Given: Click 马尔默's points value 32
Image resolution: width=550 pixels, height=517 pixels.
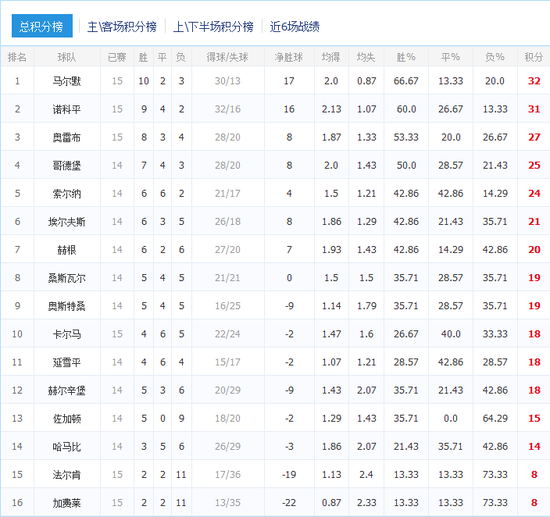Looking at the screenshot, I should (534, 81).
